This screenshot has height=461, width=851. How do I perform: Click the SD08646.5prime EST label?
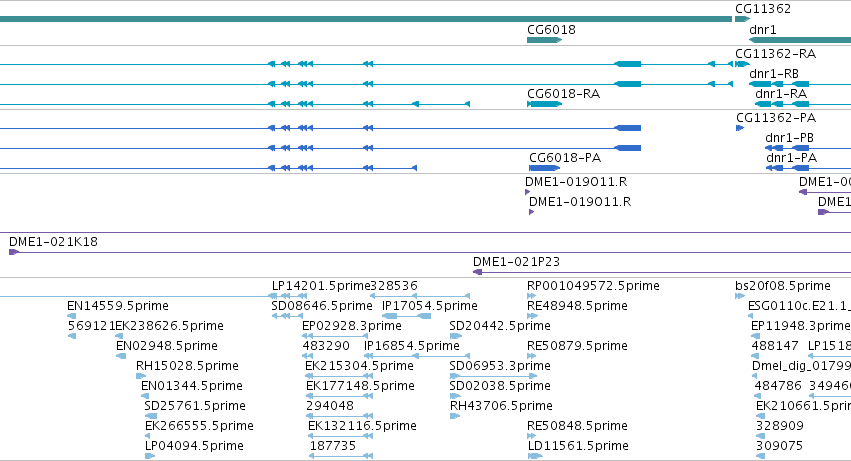tap(322, 306)
